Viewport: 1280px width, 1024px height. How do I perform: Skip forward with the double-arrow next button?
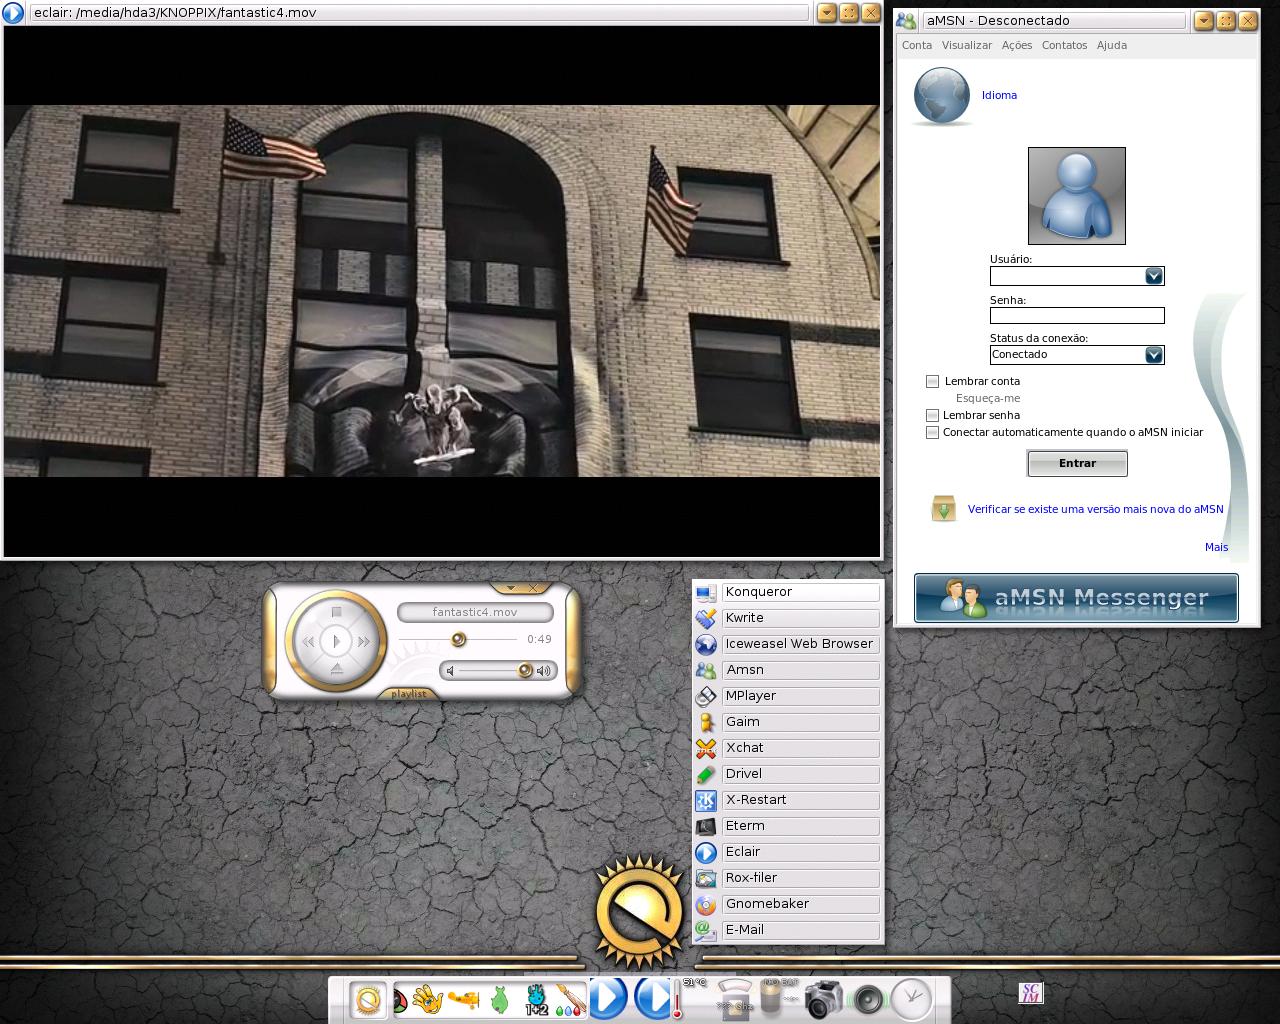point(364,641)
